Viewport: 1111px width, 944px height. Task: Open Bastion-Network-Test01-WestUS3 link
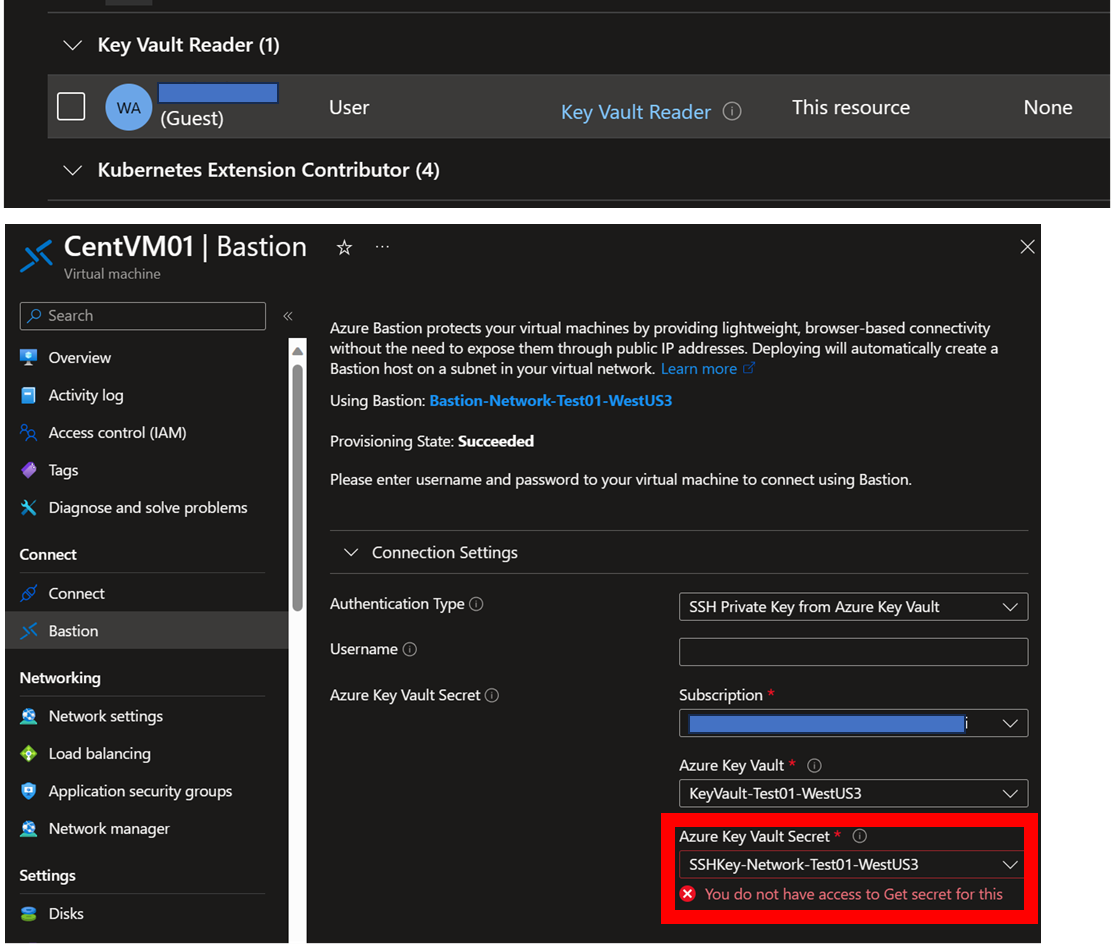[551, 401]
